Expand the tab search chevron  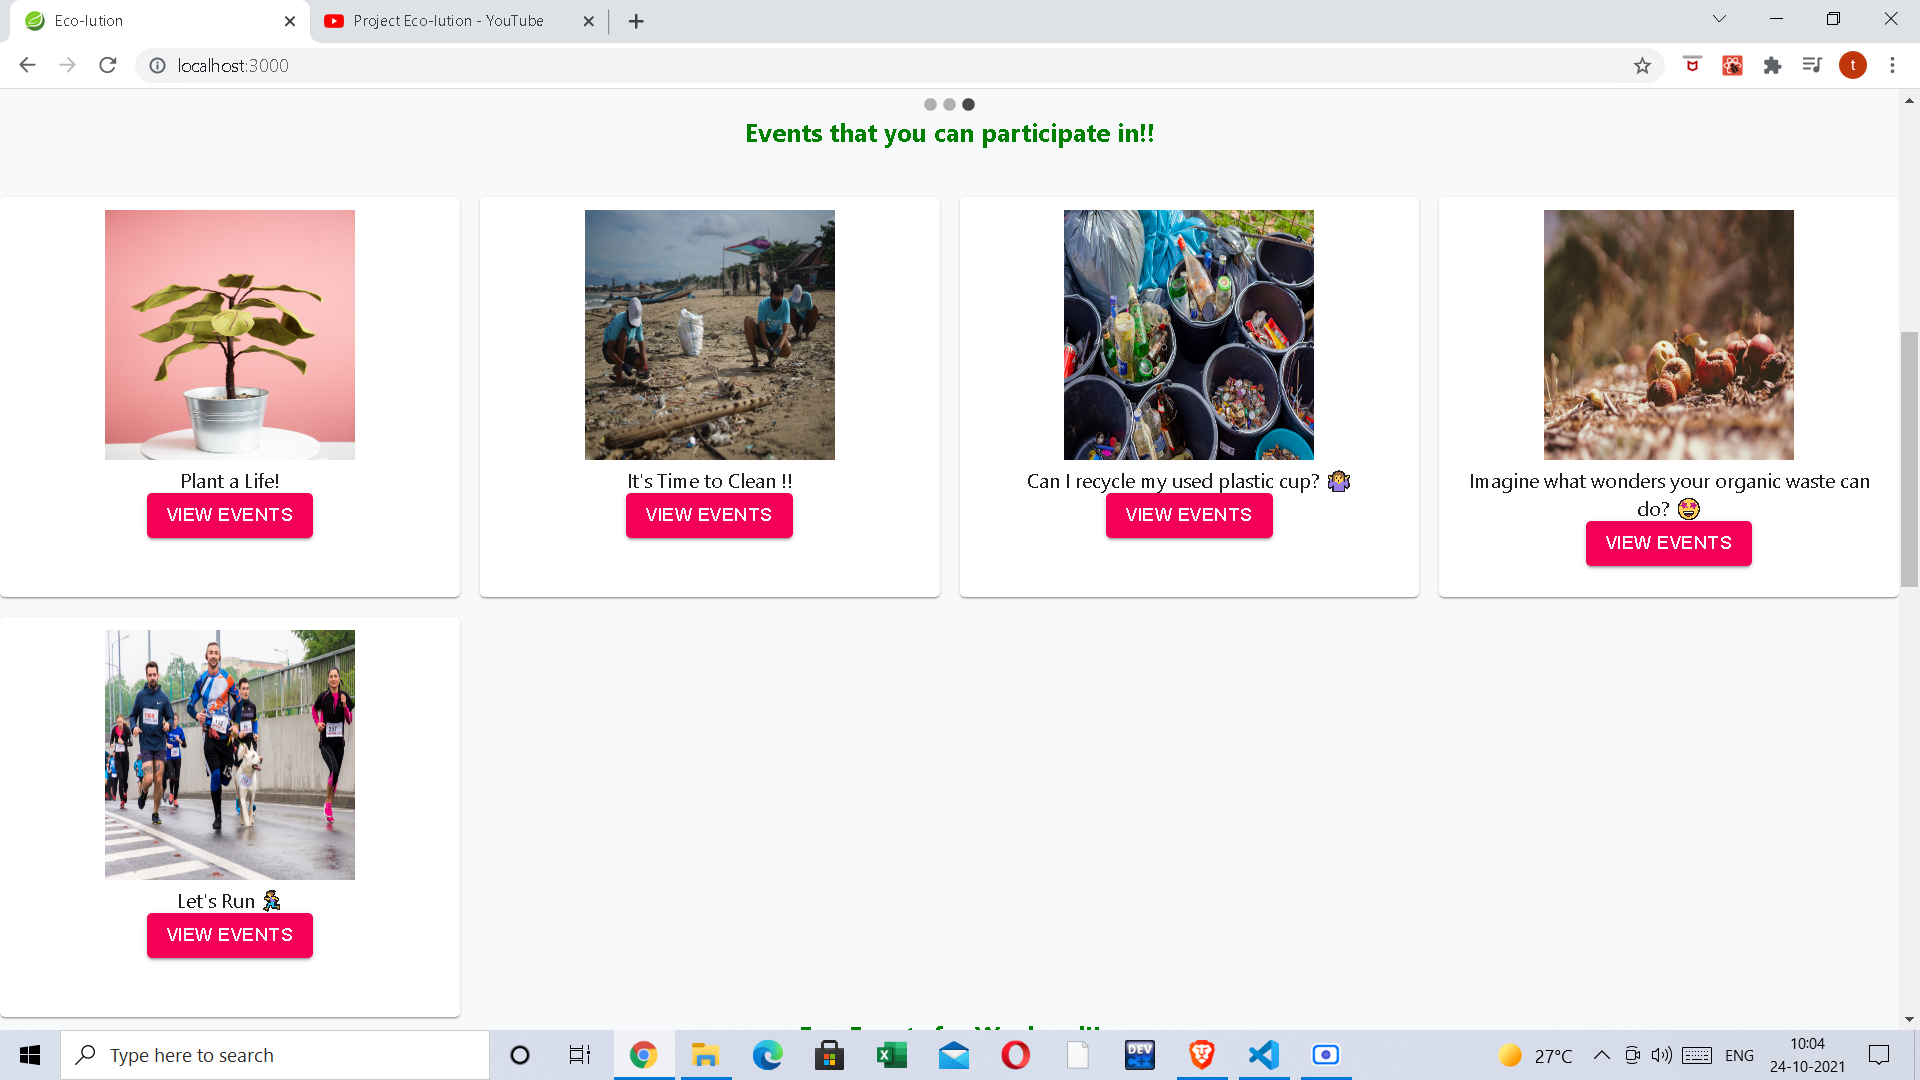tap(1719, 19)
